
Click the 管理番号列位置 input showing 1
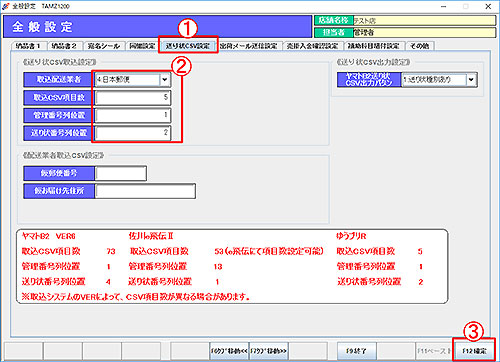pos(133,115)
